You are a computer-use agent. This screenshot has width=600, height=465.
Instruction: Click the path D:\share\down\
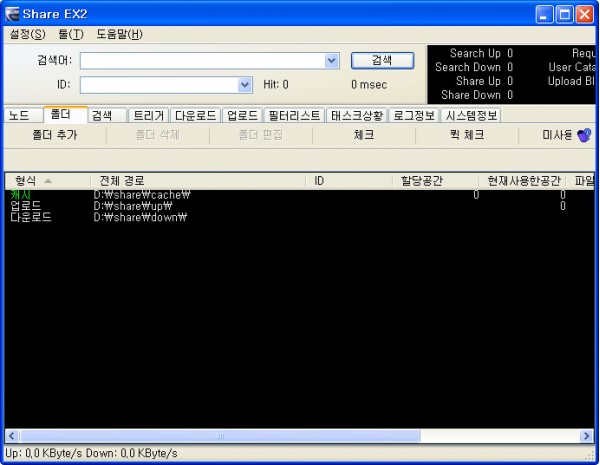[x=140, y=217]
